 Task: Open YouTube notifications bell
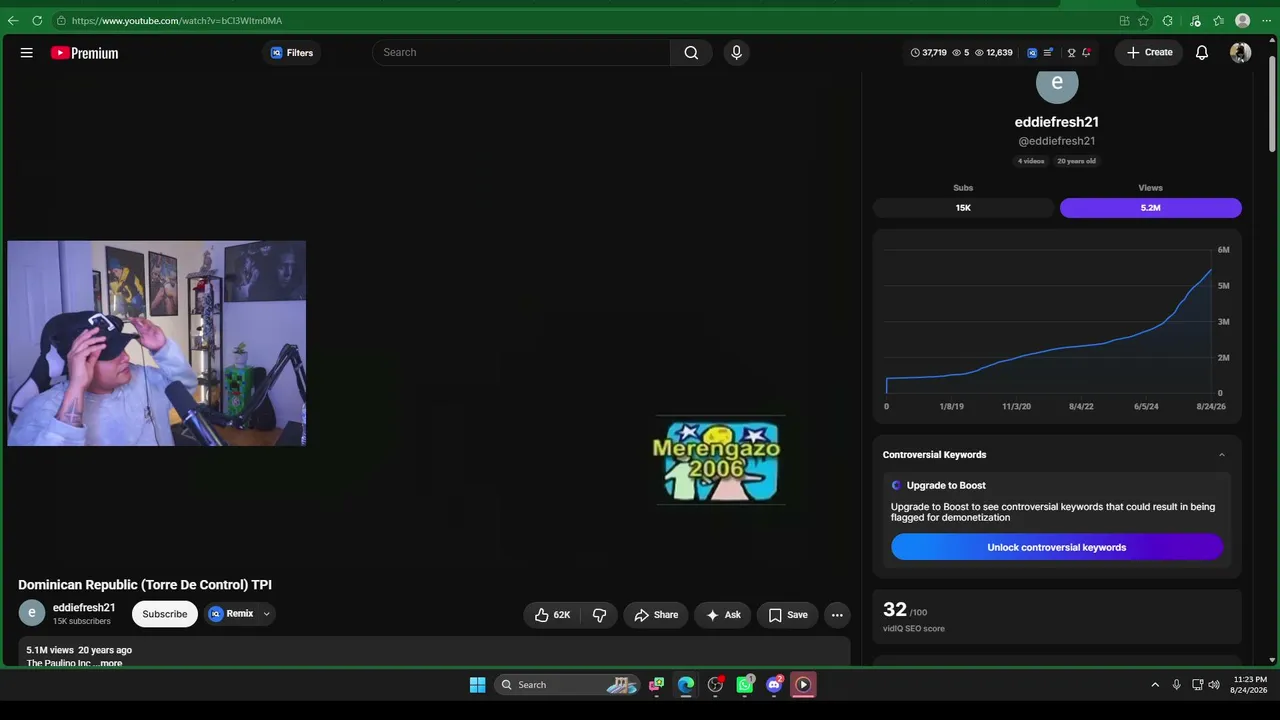coord(1202,53)
